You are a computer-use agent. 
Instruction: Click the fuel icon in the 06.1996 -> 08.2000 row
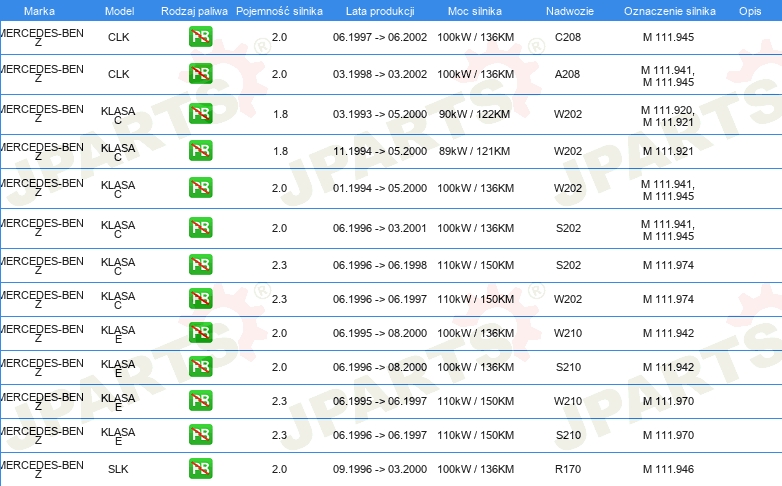coord(200,366)
